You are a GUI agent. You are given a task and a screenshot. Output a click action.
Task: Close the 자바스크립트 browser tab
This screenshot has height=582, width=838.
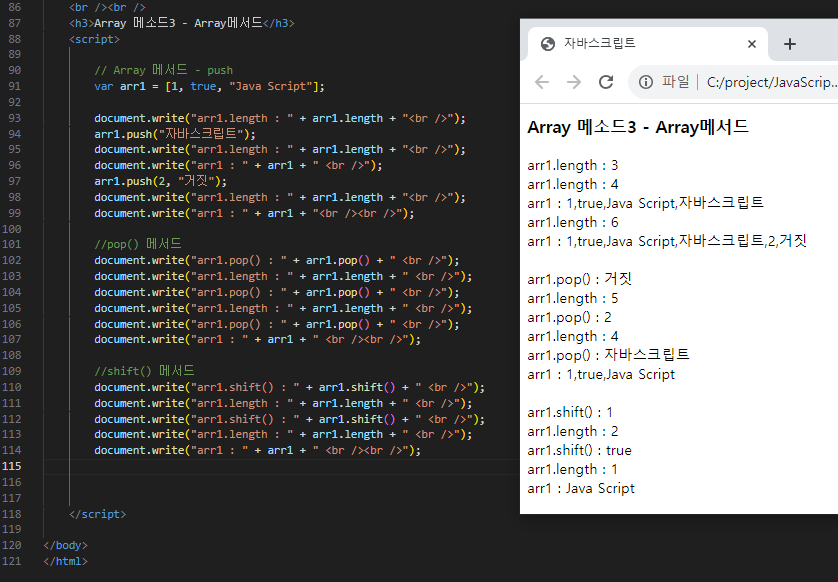coord(752,44)
